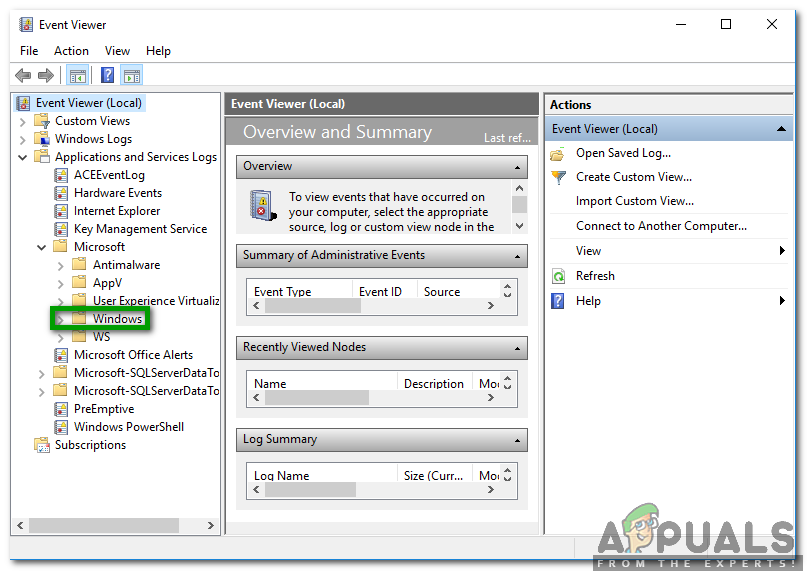Click the Internet Explorer log icon
The image size is (807, 571).
(61, 212)
